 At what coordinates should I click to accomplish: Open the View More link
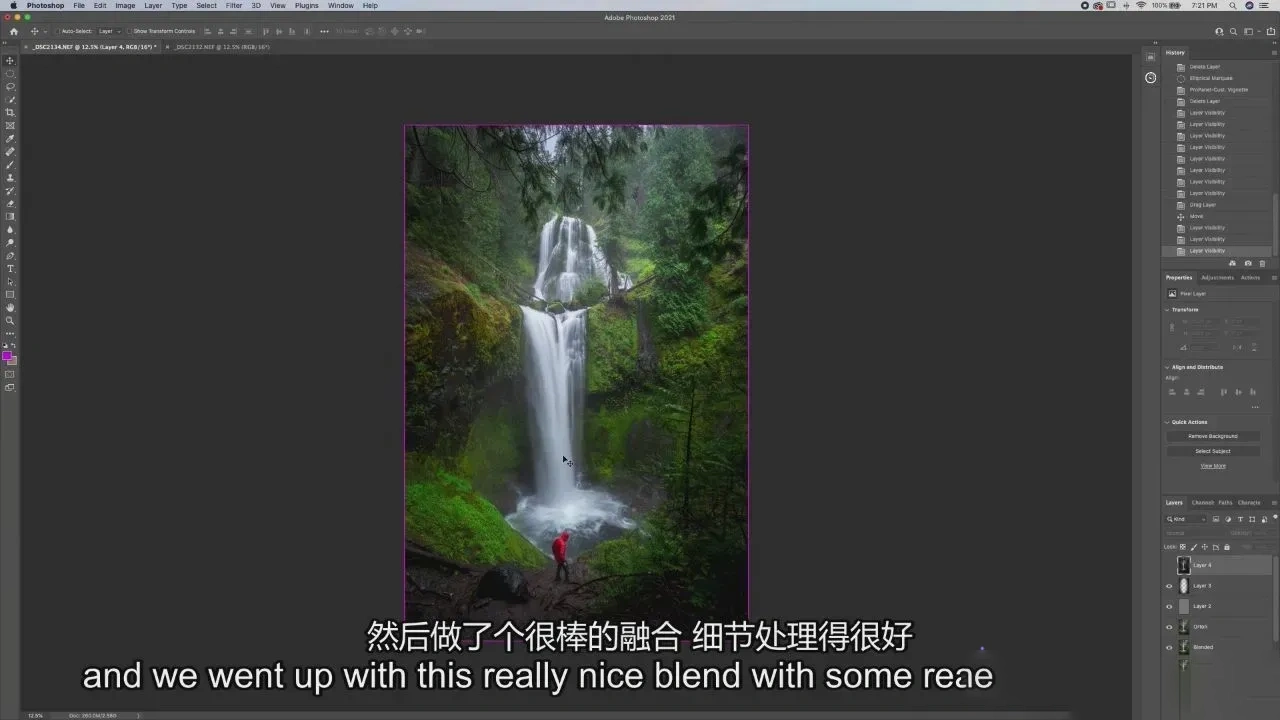(x=1213, y=466)
